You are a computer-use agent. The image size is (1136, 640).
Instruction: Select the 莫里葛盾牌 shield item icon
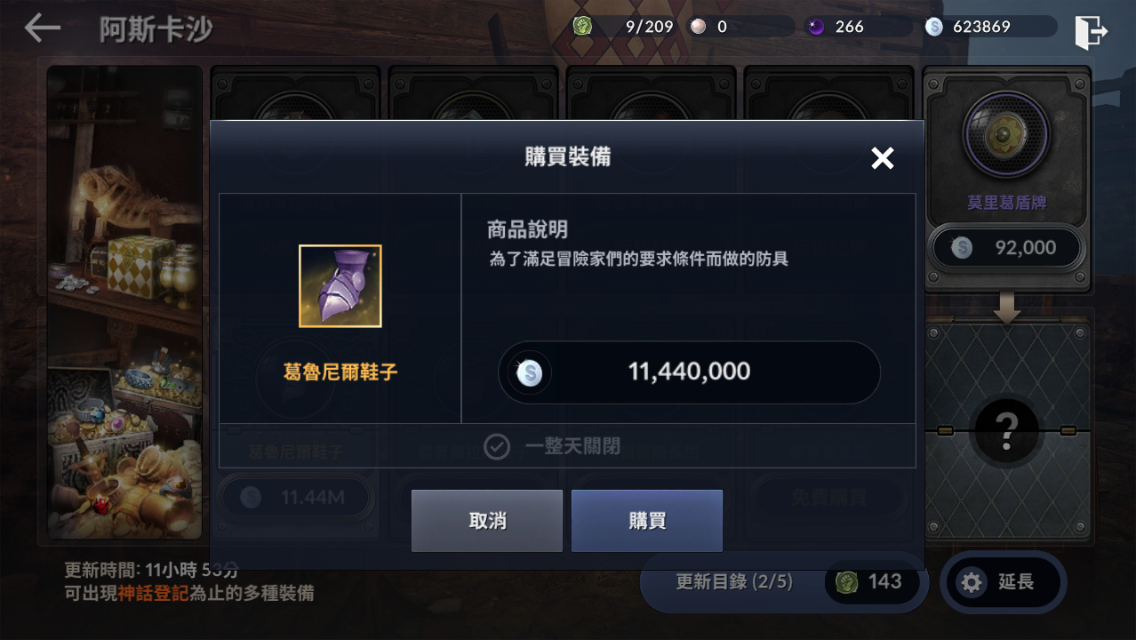(x=1006, y=134)
